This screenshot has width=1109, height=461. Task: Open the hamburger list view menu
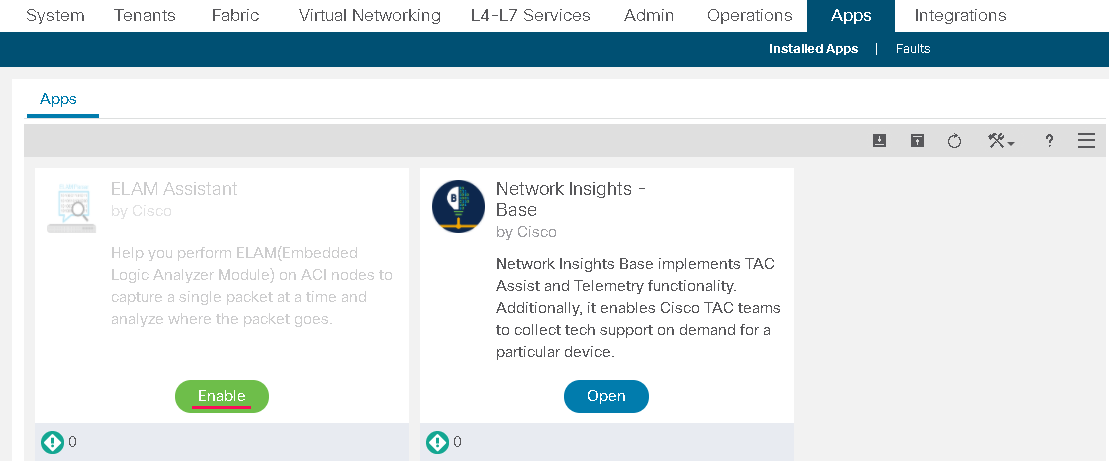coord(1086,141)
